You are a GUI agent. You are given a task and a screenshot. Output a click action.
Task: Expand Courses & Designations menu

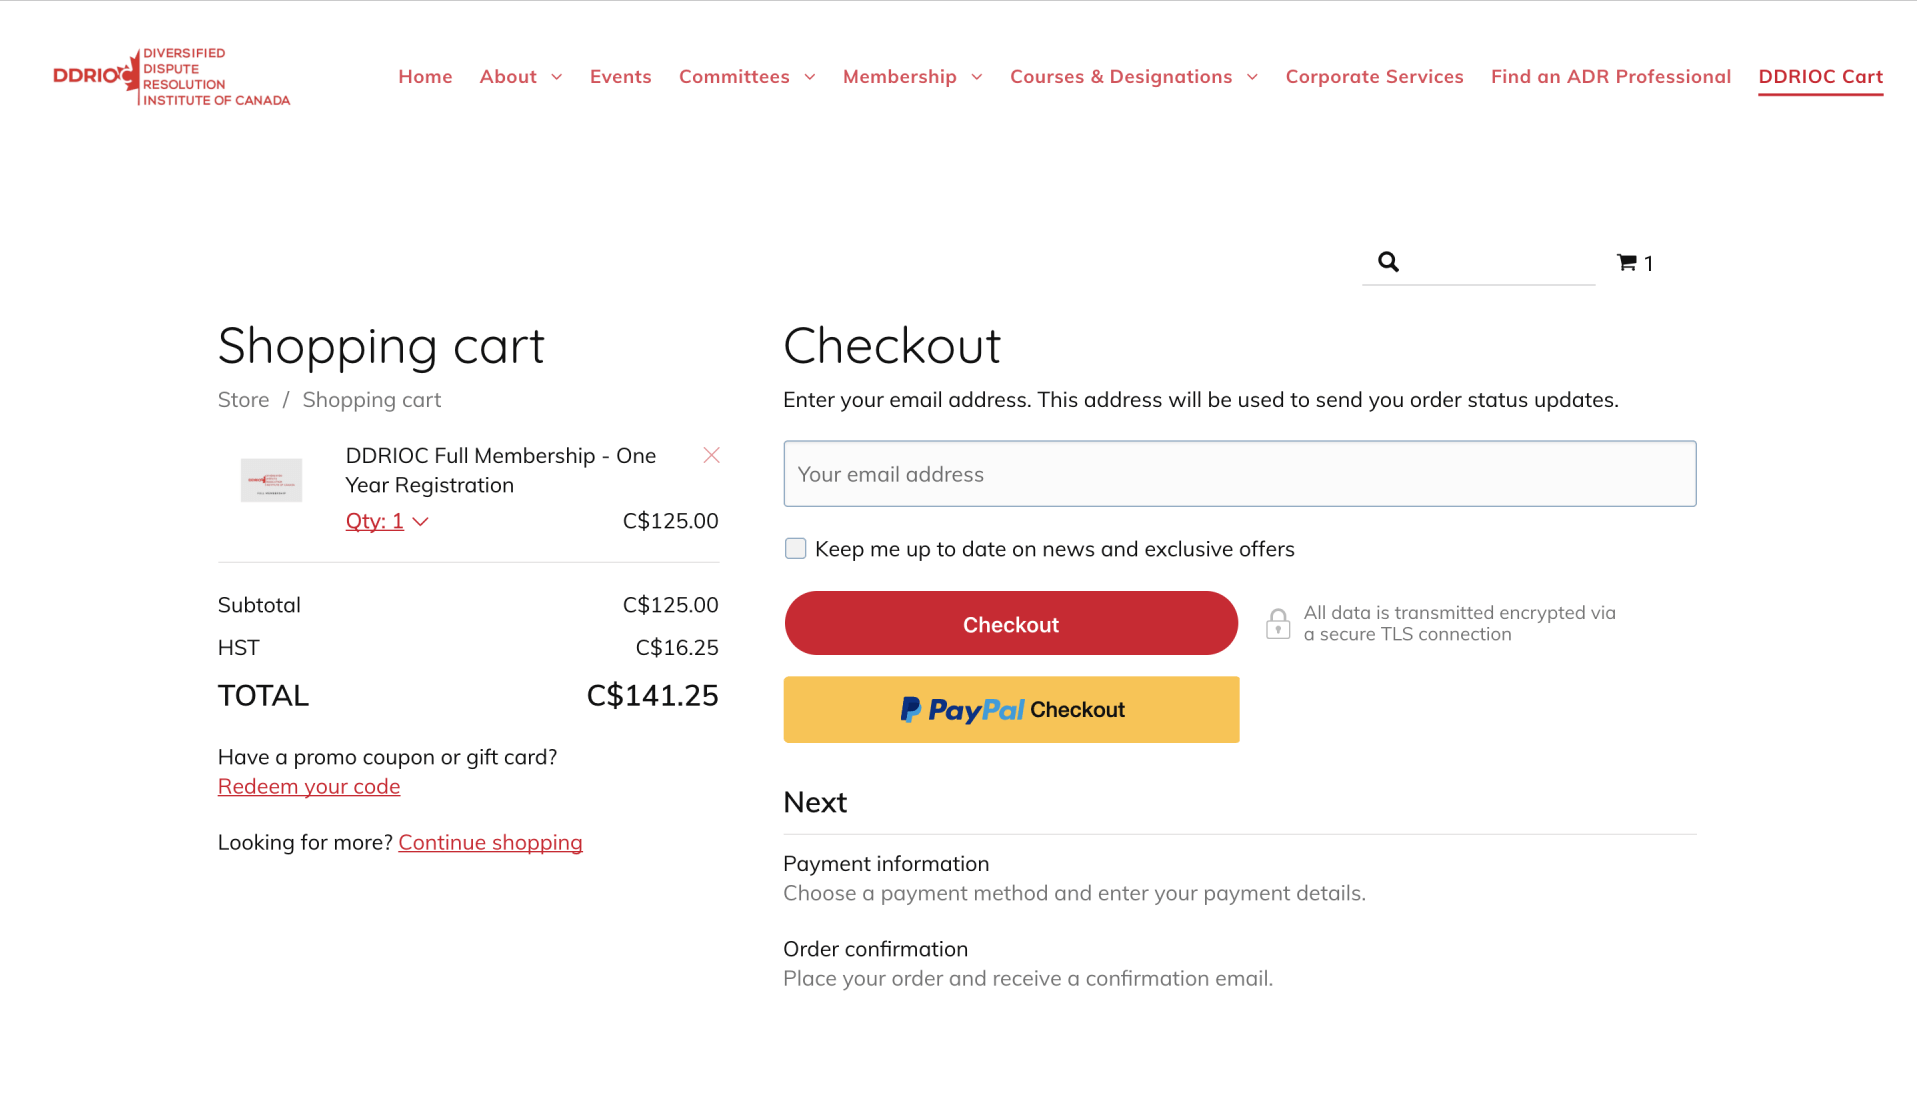pyautogui.click(x=1133, y=77)
